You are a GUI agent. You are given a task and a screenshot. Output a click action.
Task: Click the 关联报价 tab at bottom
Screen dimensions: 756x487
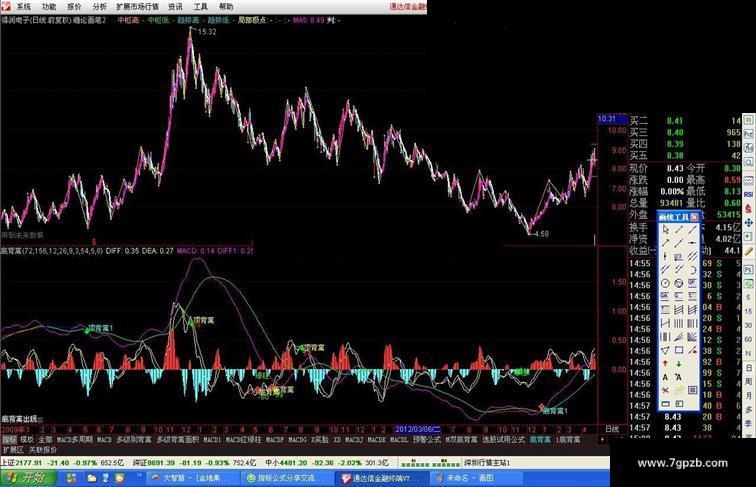pyautogui.click(x=42, y=449)
